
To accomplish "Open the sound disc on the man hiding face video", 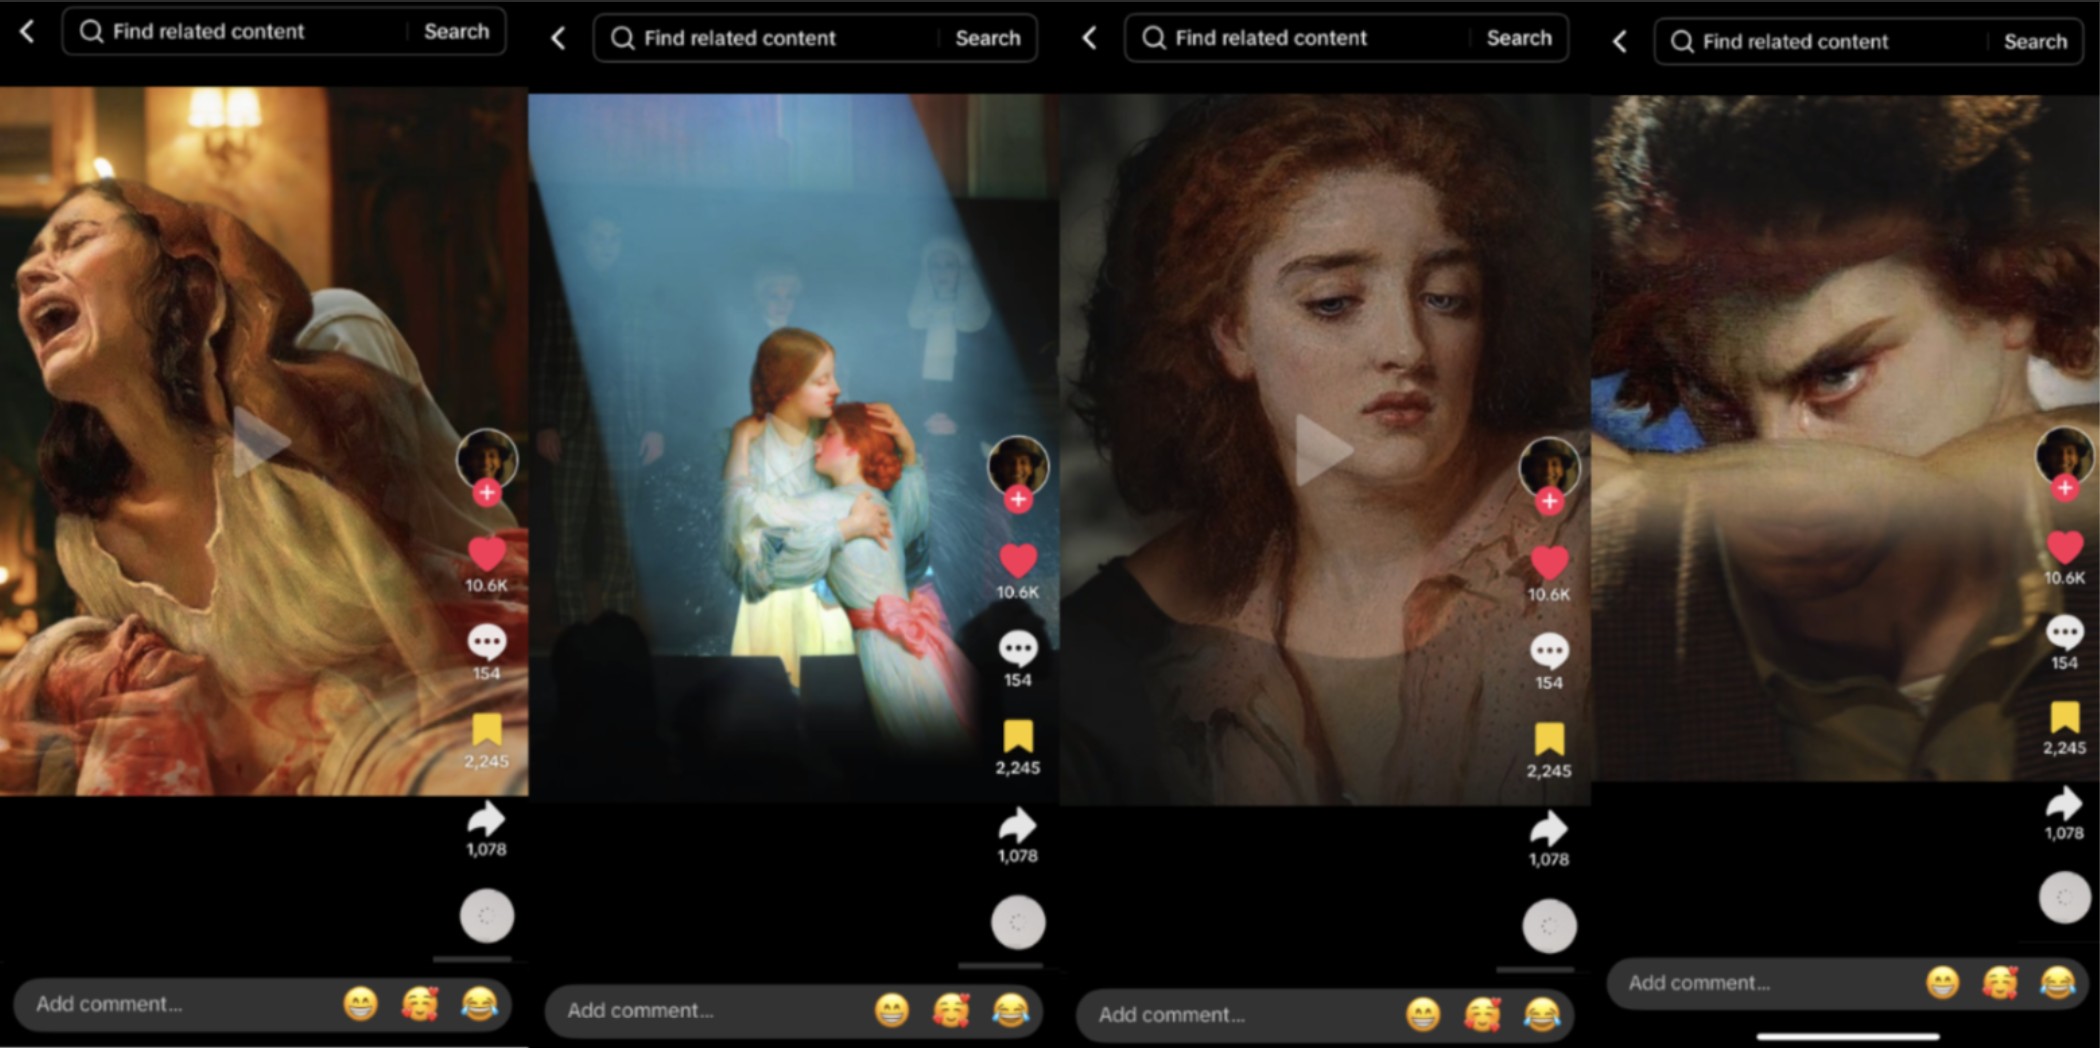I will pos(2065,897).
